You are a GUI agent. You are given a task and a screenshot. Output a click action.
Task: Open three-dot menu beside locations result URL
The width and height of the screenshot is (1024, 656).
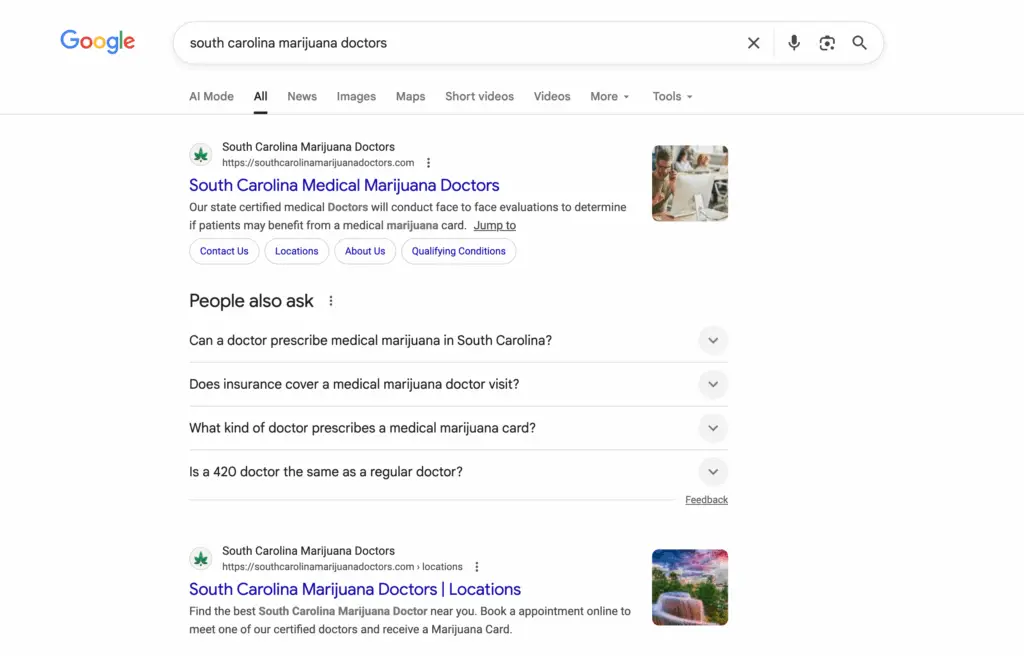(x=477, y=567)
